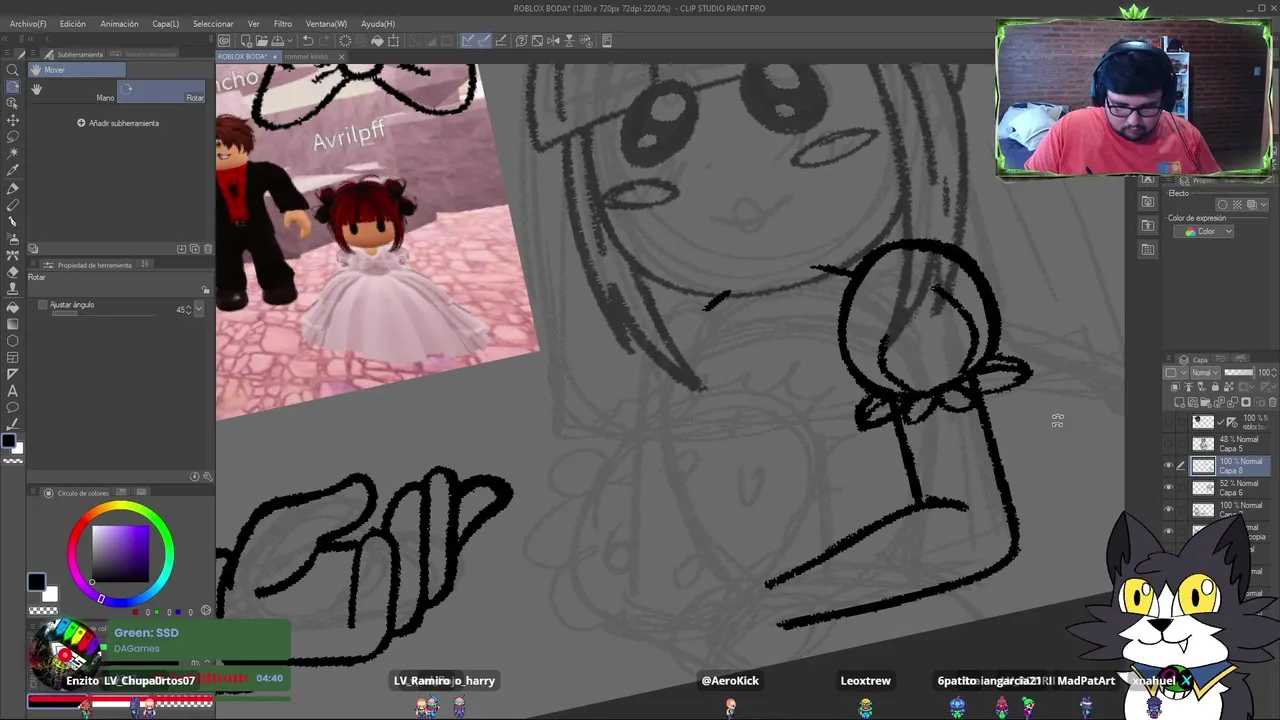The height and width of the screenshot is (720, 1280).
Task: Show the Capa 5 layer
Action: click(x=1168, y=444)
